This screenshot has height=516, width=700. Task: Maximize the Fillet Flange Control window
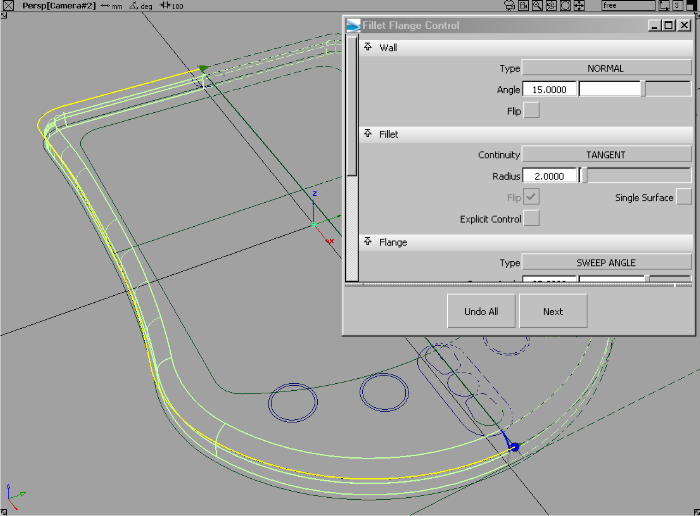pos(669,25)
